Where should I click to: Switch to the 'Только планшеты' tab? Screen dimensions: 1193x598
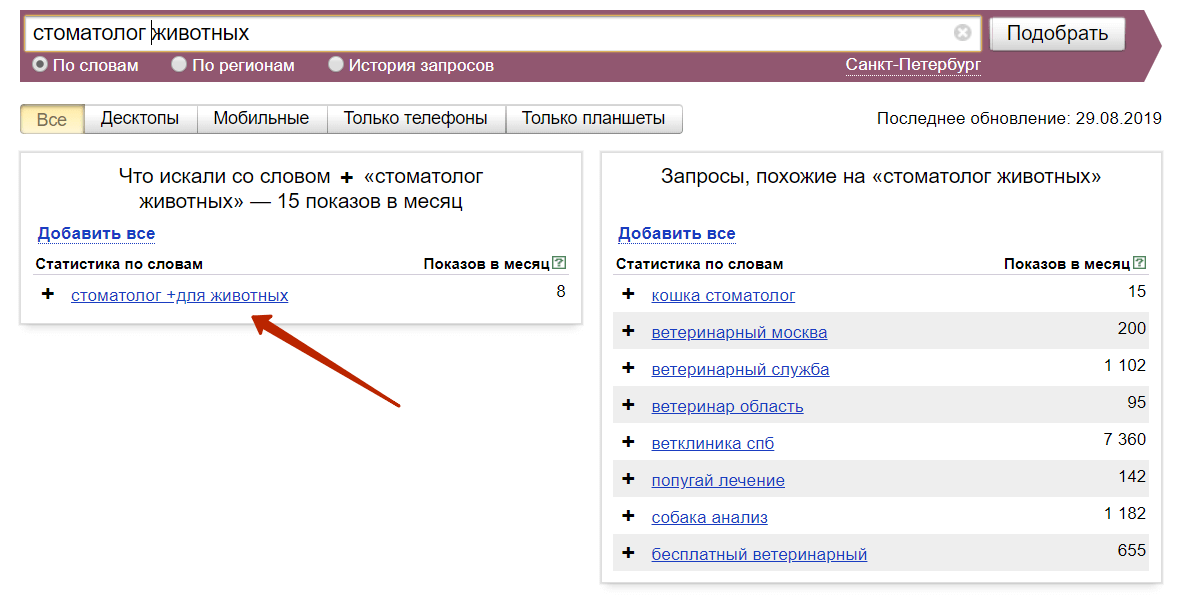tap(593, 119)
